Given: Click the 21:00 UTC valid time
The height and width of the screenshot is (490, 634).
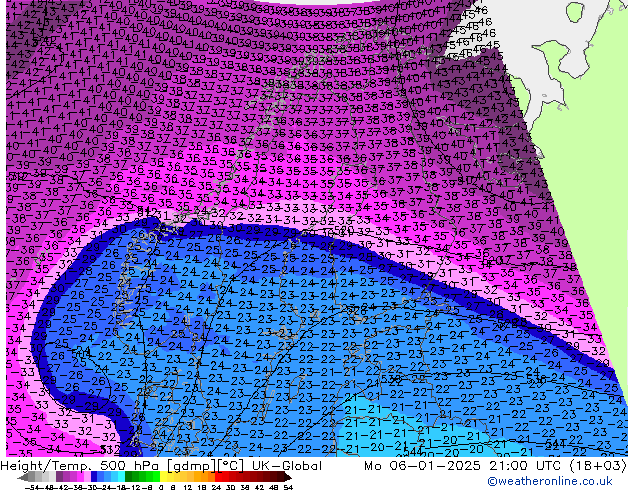Looking at the screenshot, I should tap(527, 466).
